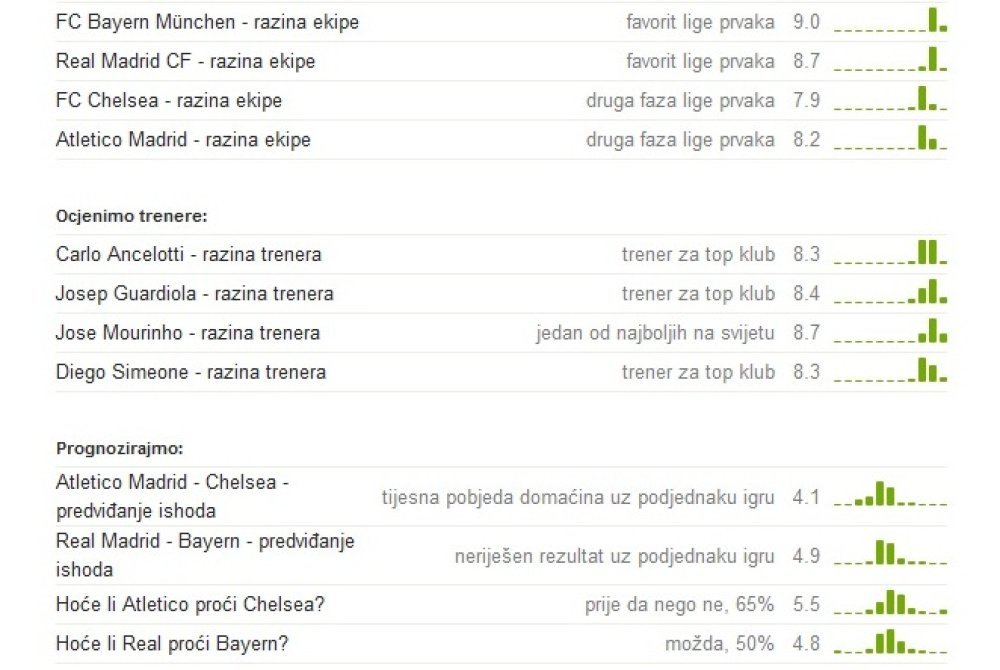Open 'Atletico Madrid - razina ekipe' entry
This screenshot has height=670, width=1000.
coord(183,140)
